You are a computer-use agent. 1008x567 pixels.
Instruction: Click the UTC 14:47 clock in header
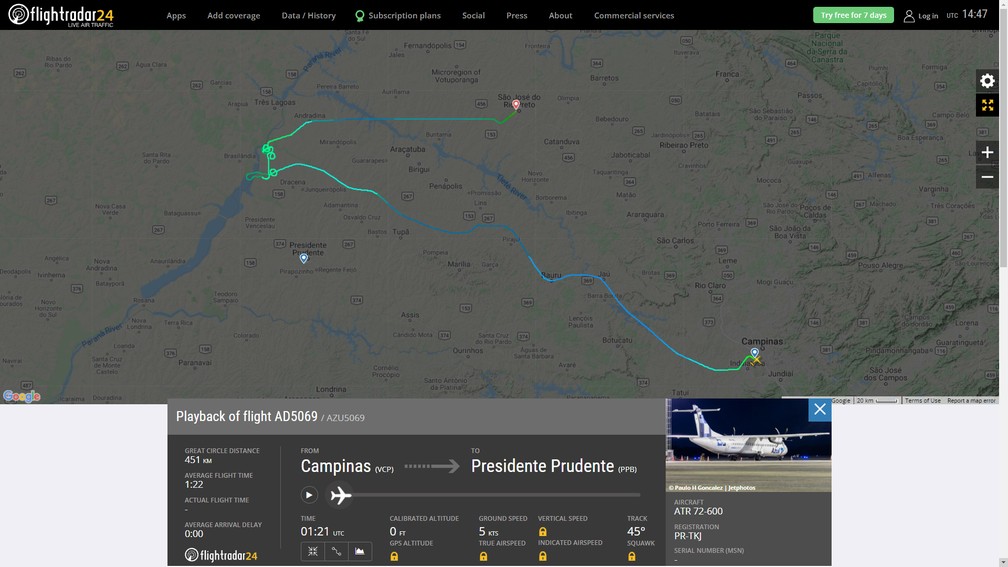pyautogui.click(x=967, y=15)
